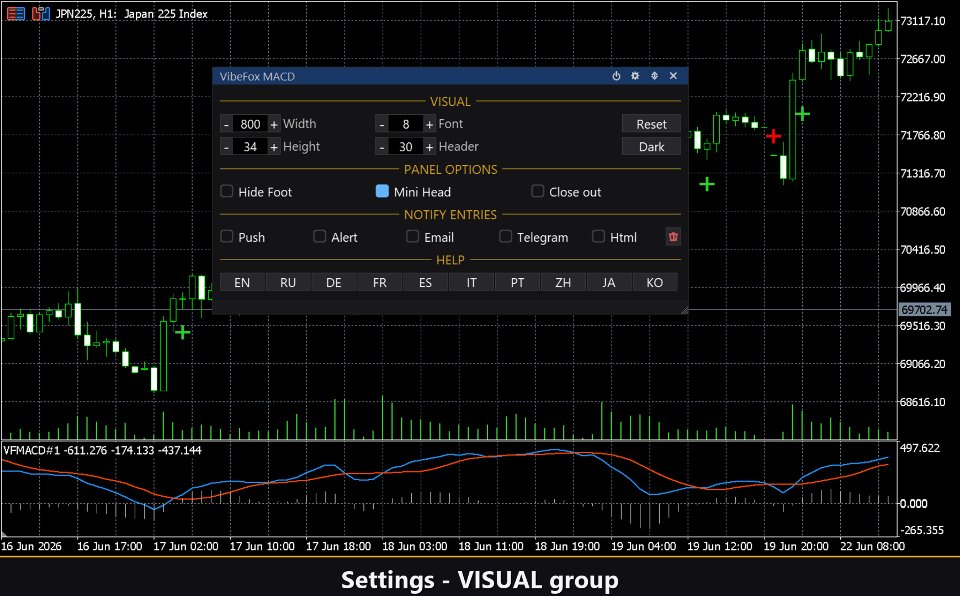Enable the Close out checkbox
Viewport: 960px width, 596px height.
[x=538, y=191]
